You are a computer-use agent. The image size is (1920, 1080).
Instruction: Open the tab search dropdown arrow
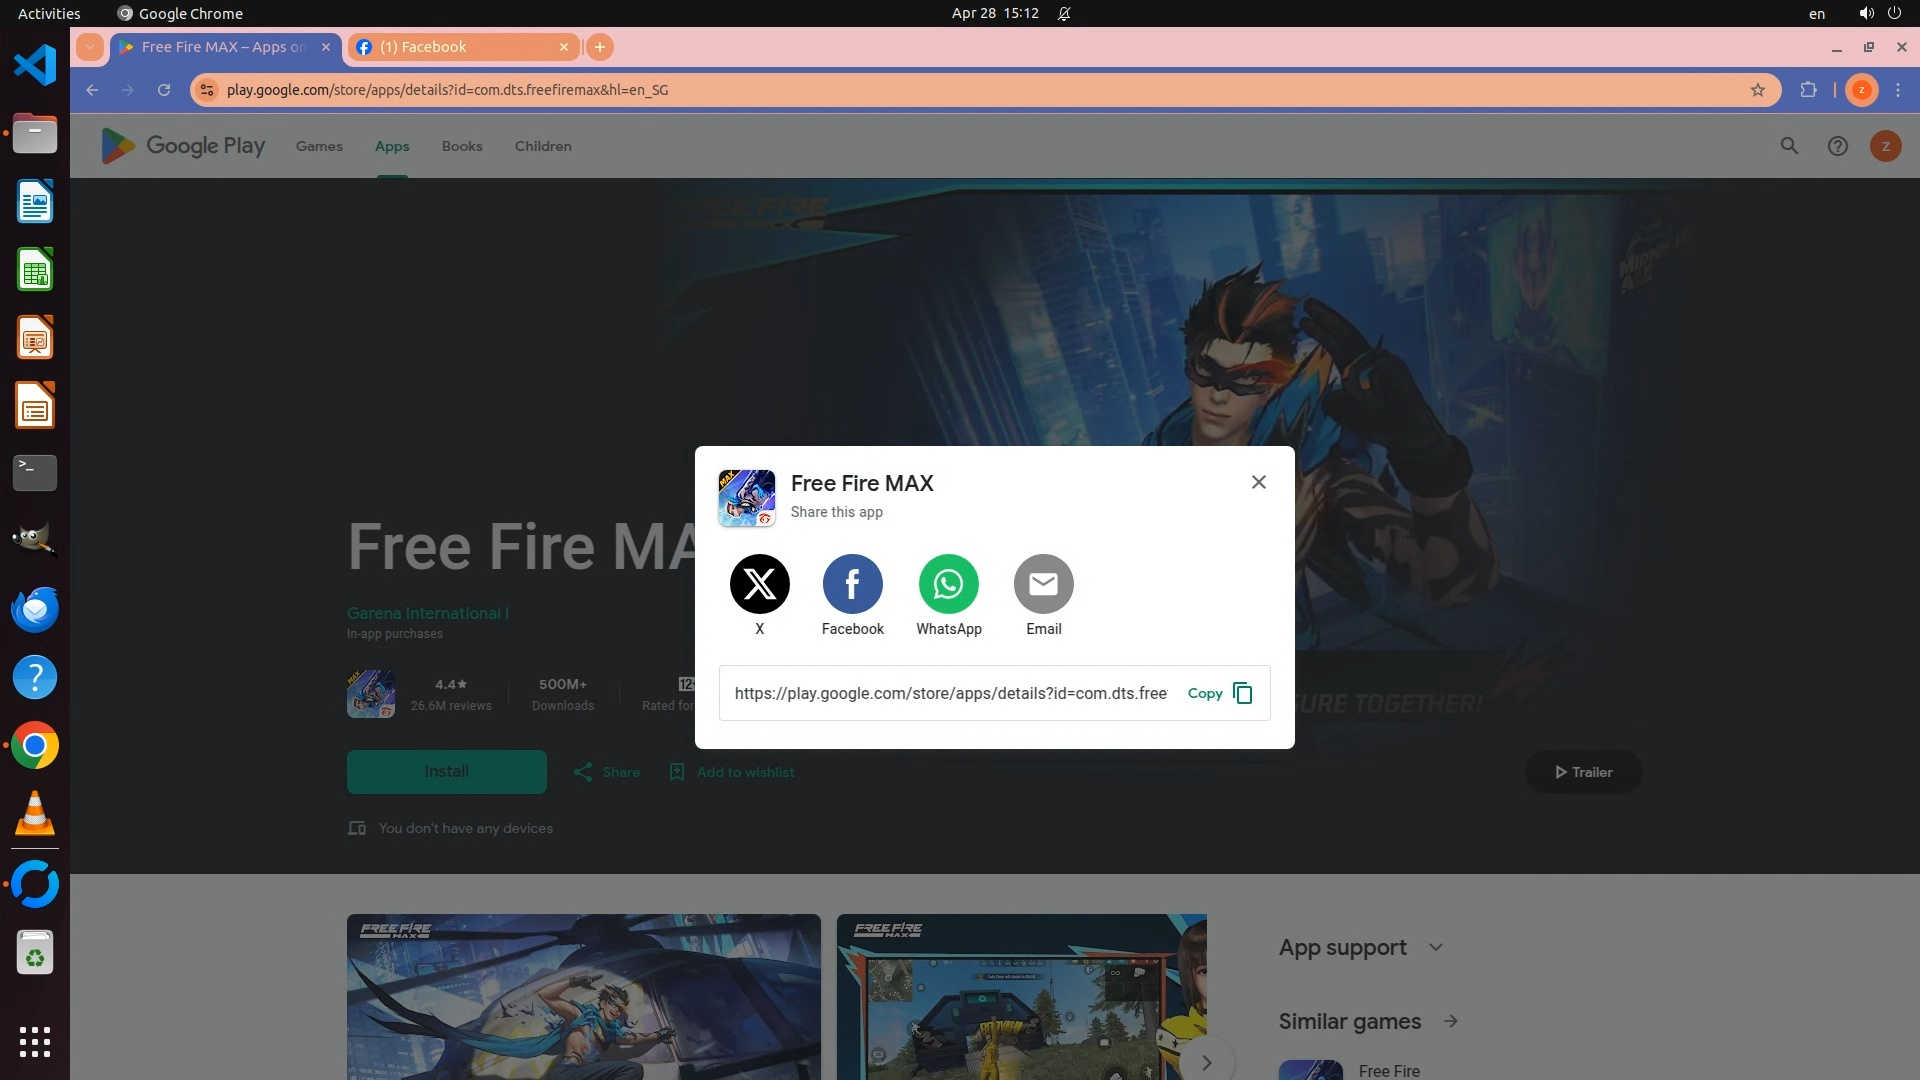[x=90, y=47]
